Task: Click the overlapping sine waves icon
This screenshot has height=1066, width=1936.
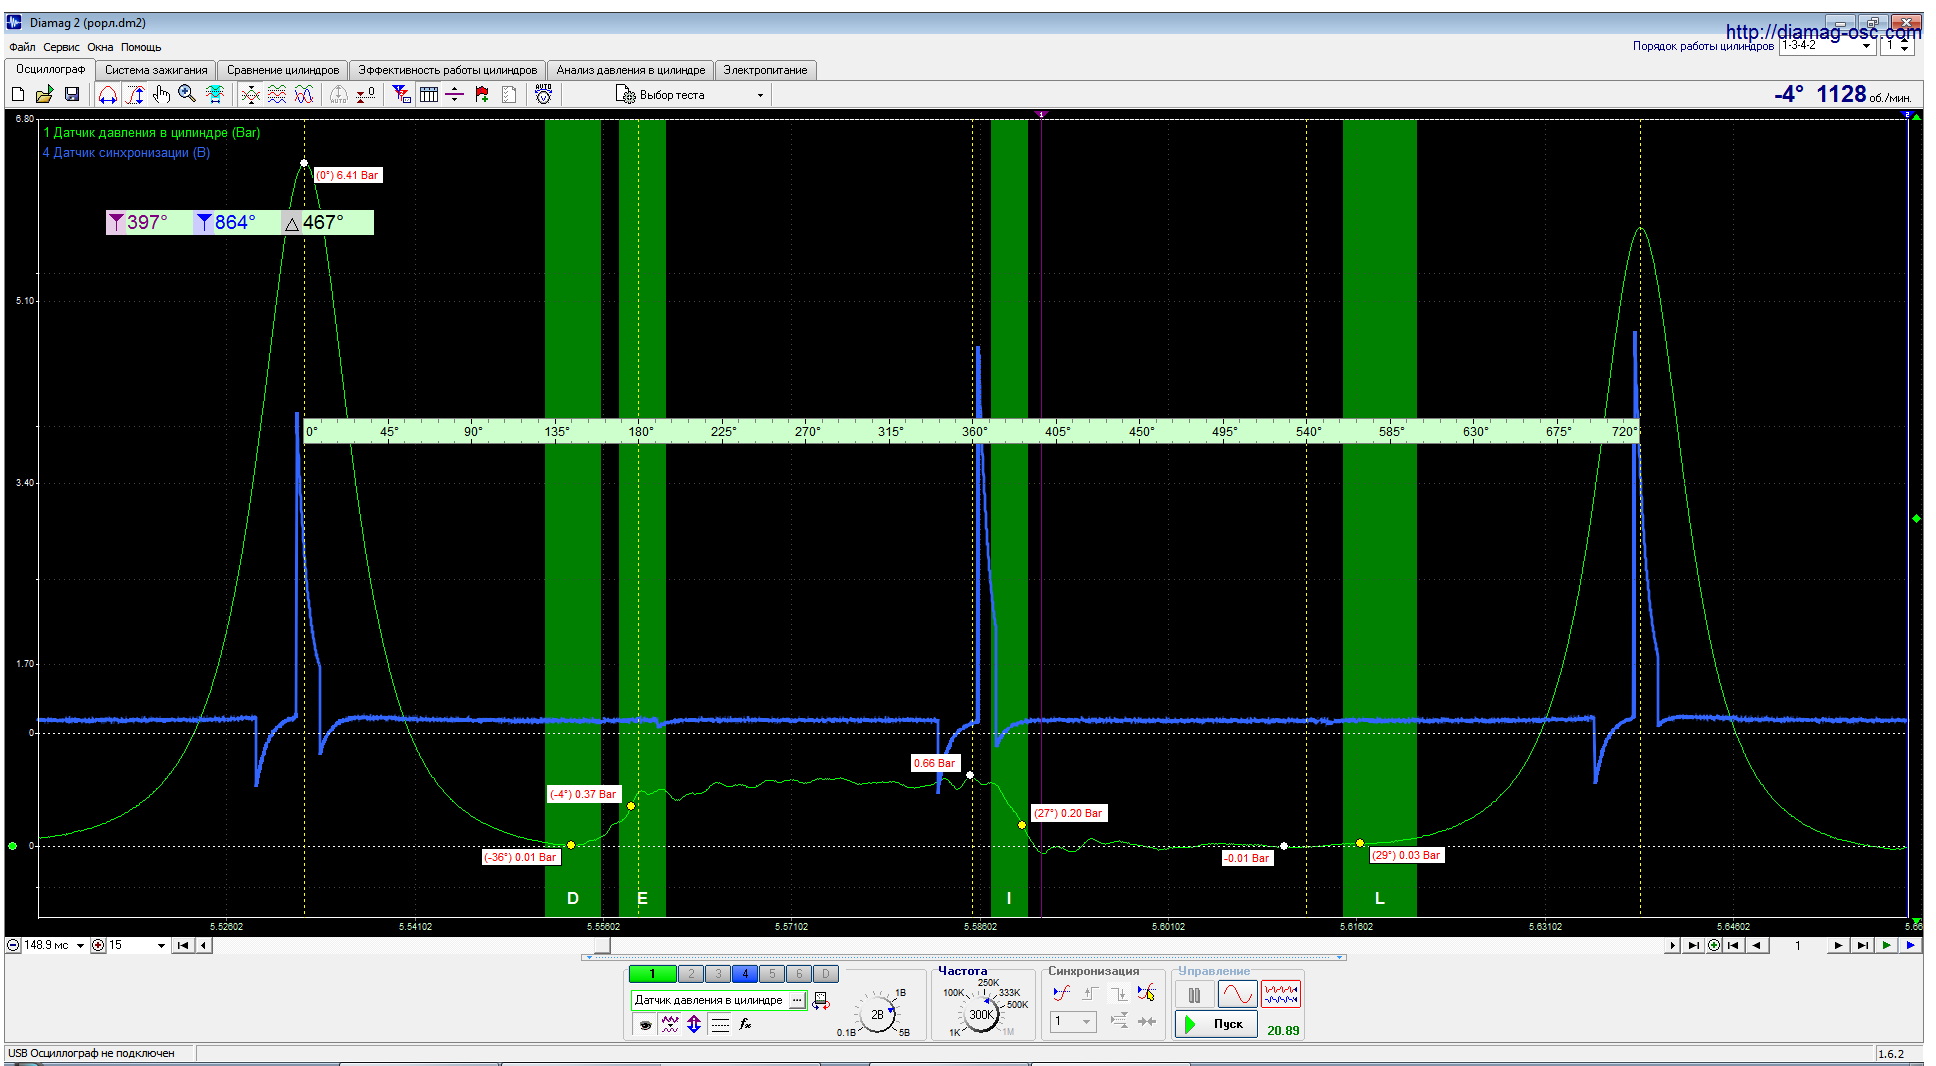Action: pos(304,94)
